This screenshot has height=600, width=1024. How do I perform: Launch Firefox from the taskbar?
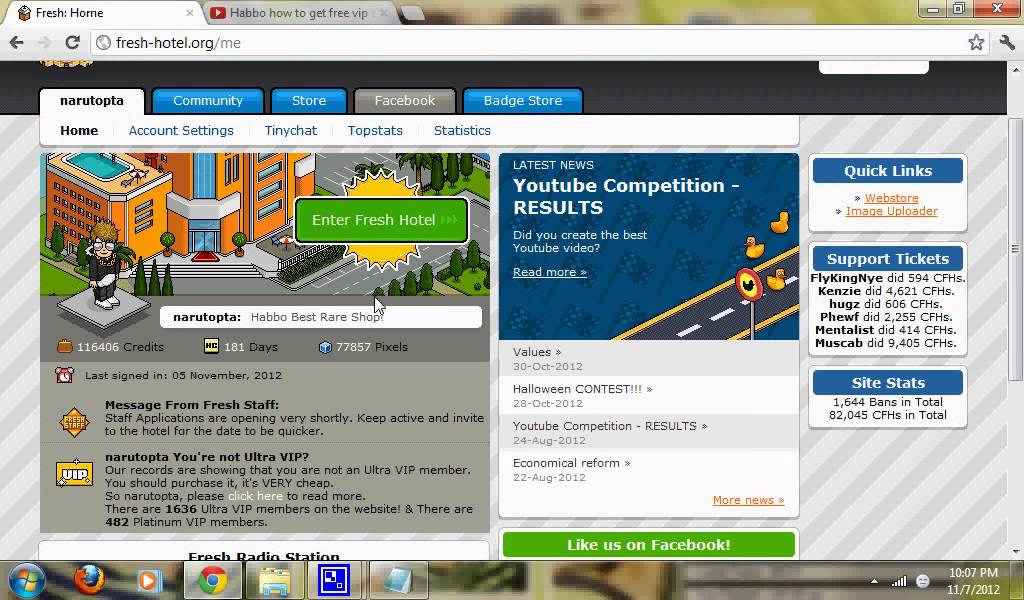[89, 580]
